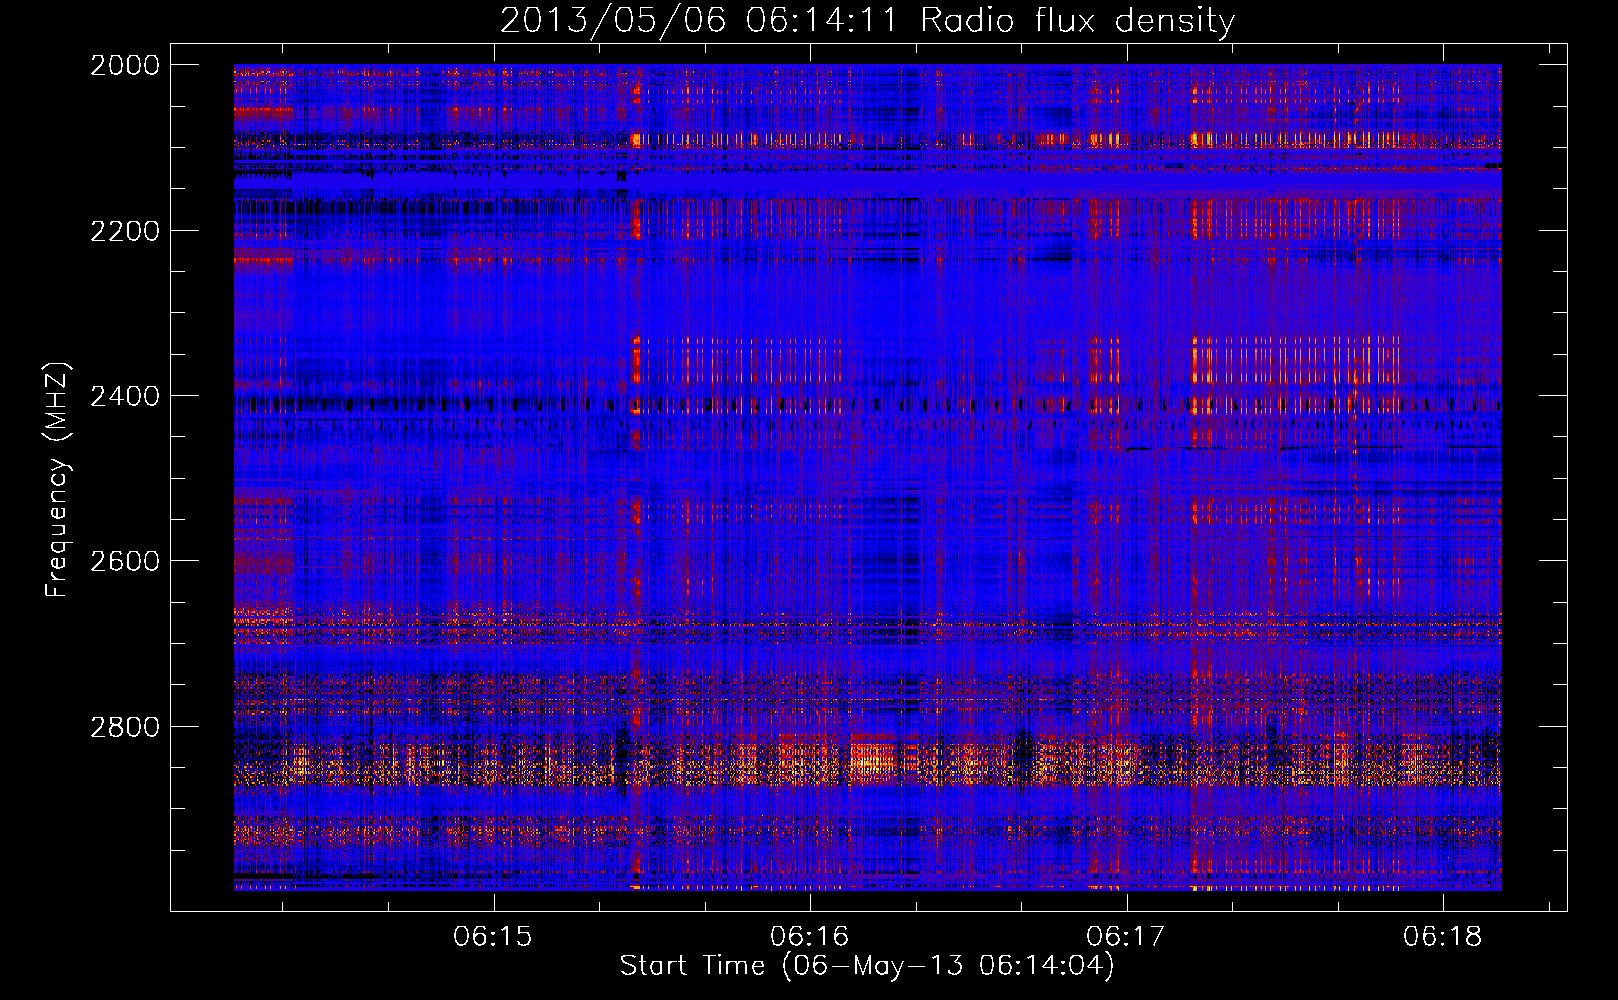The height and width of the screenshot is (1000, 1618).
Task: Click the 'Frequency (MHZ)' axis label
Action: coord(57,480)
